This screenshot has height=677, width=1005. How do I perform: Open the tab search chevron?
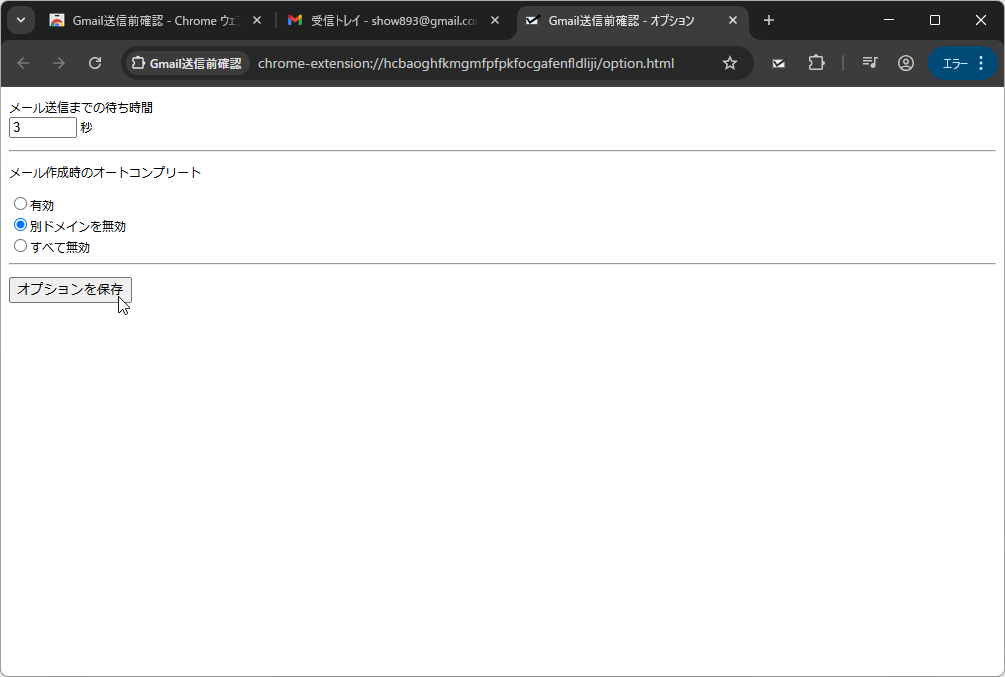20,19
